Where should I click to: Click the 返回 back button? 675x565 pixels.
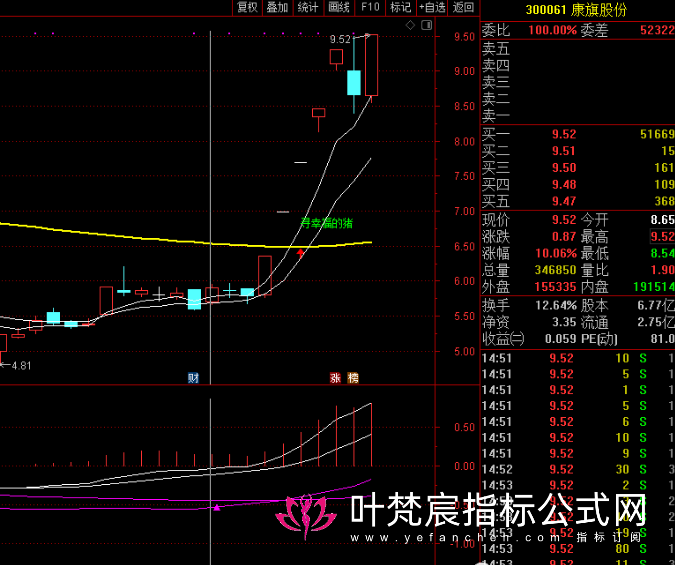pos(464,7)
